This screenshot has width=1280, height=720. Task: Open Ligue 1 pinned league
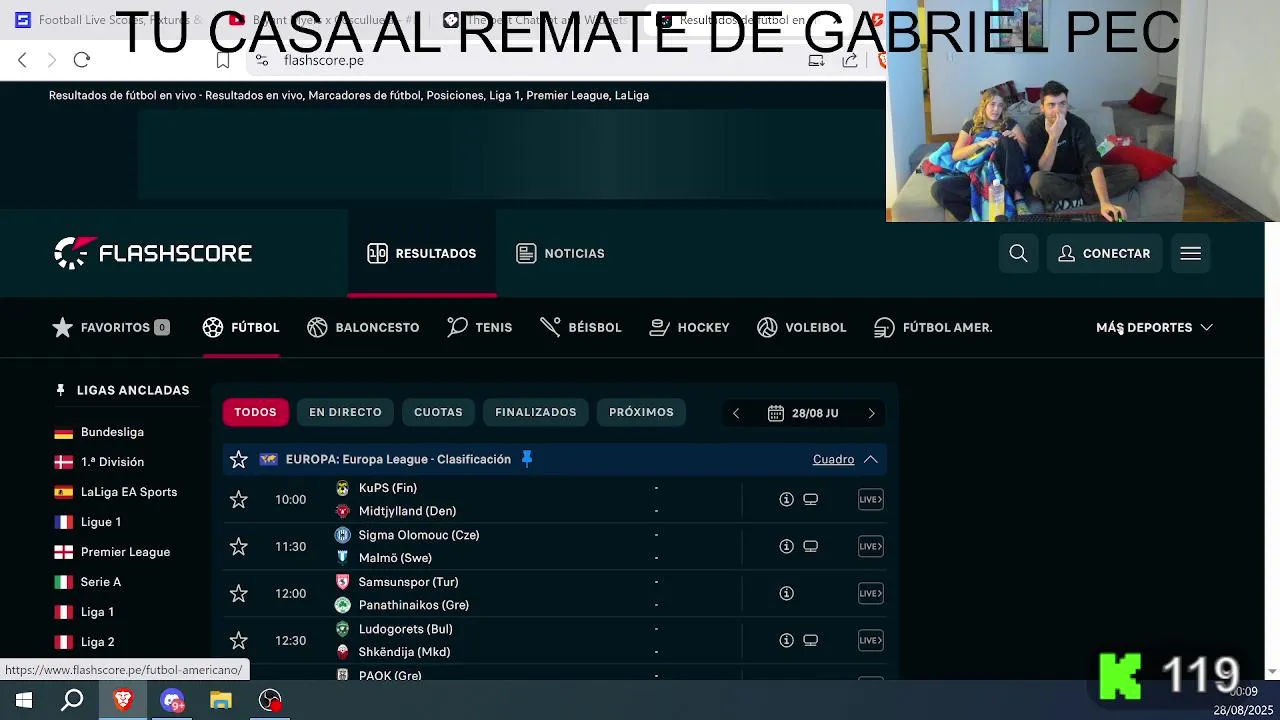pos(100,522)
